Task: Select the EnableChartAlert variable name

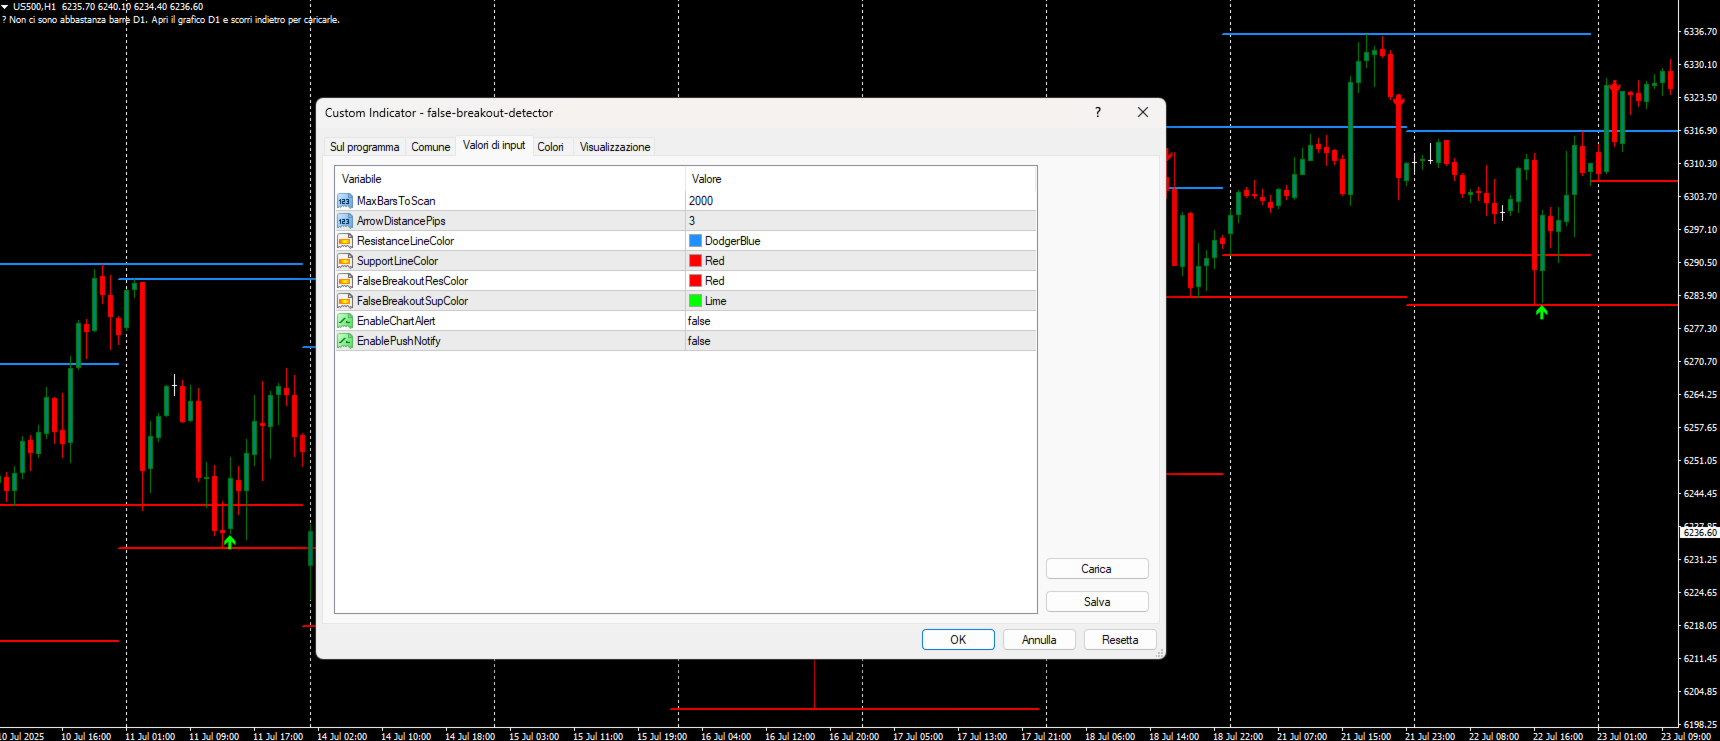Action: point(396,321)
